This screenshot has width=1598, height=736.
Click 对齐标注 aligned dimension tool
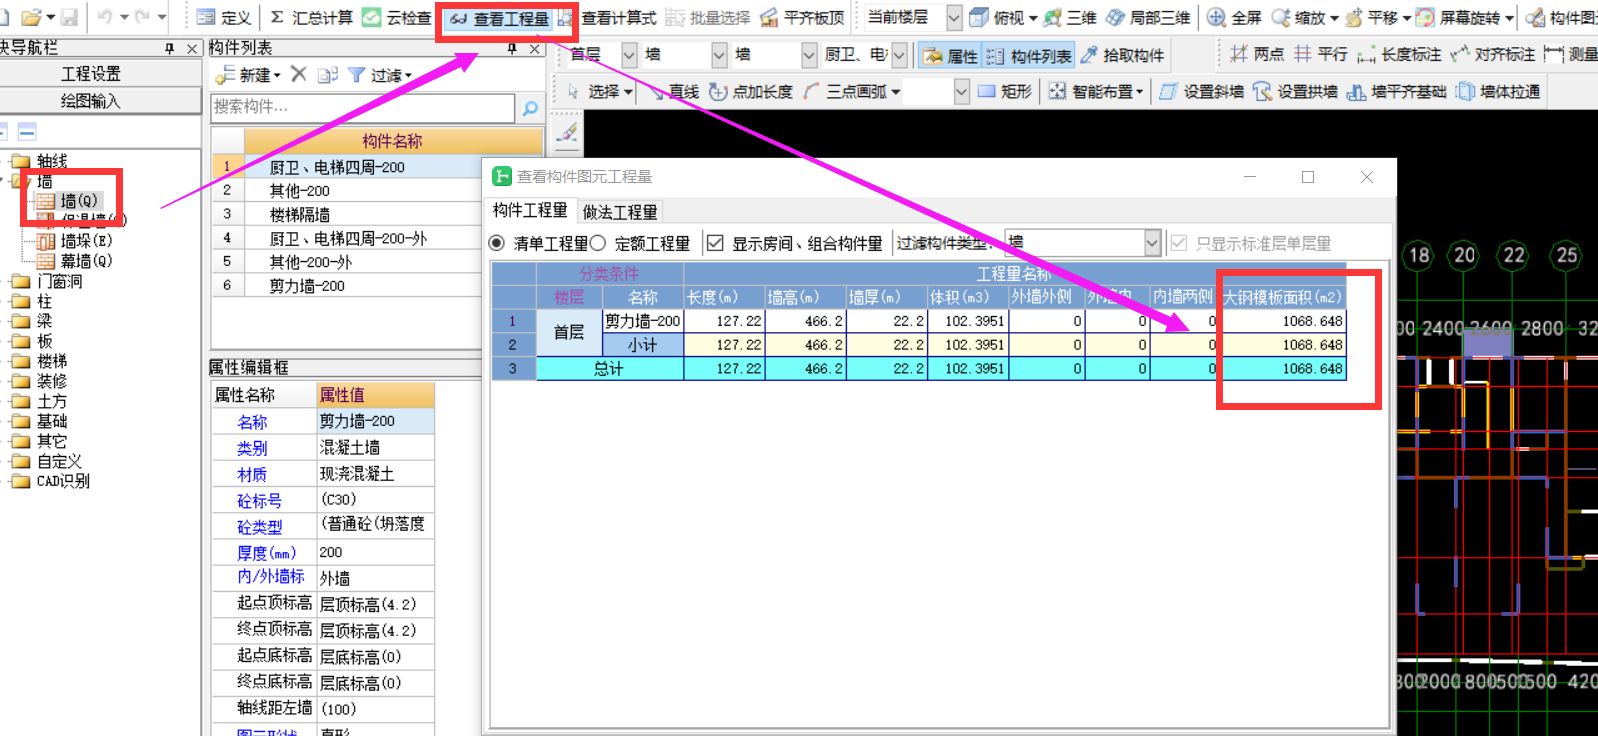(1492, 54)
